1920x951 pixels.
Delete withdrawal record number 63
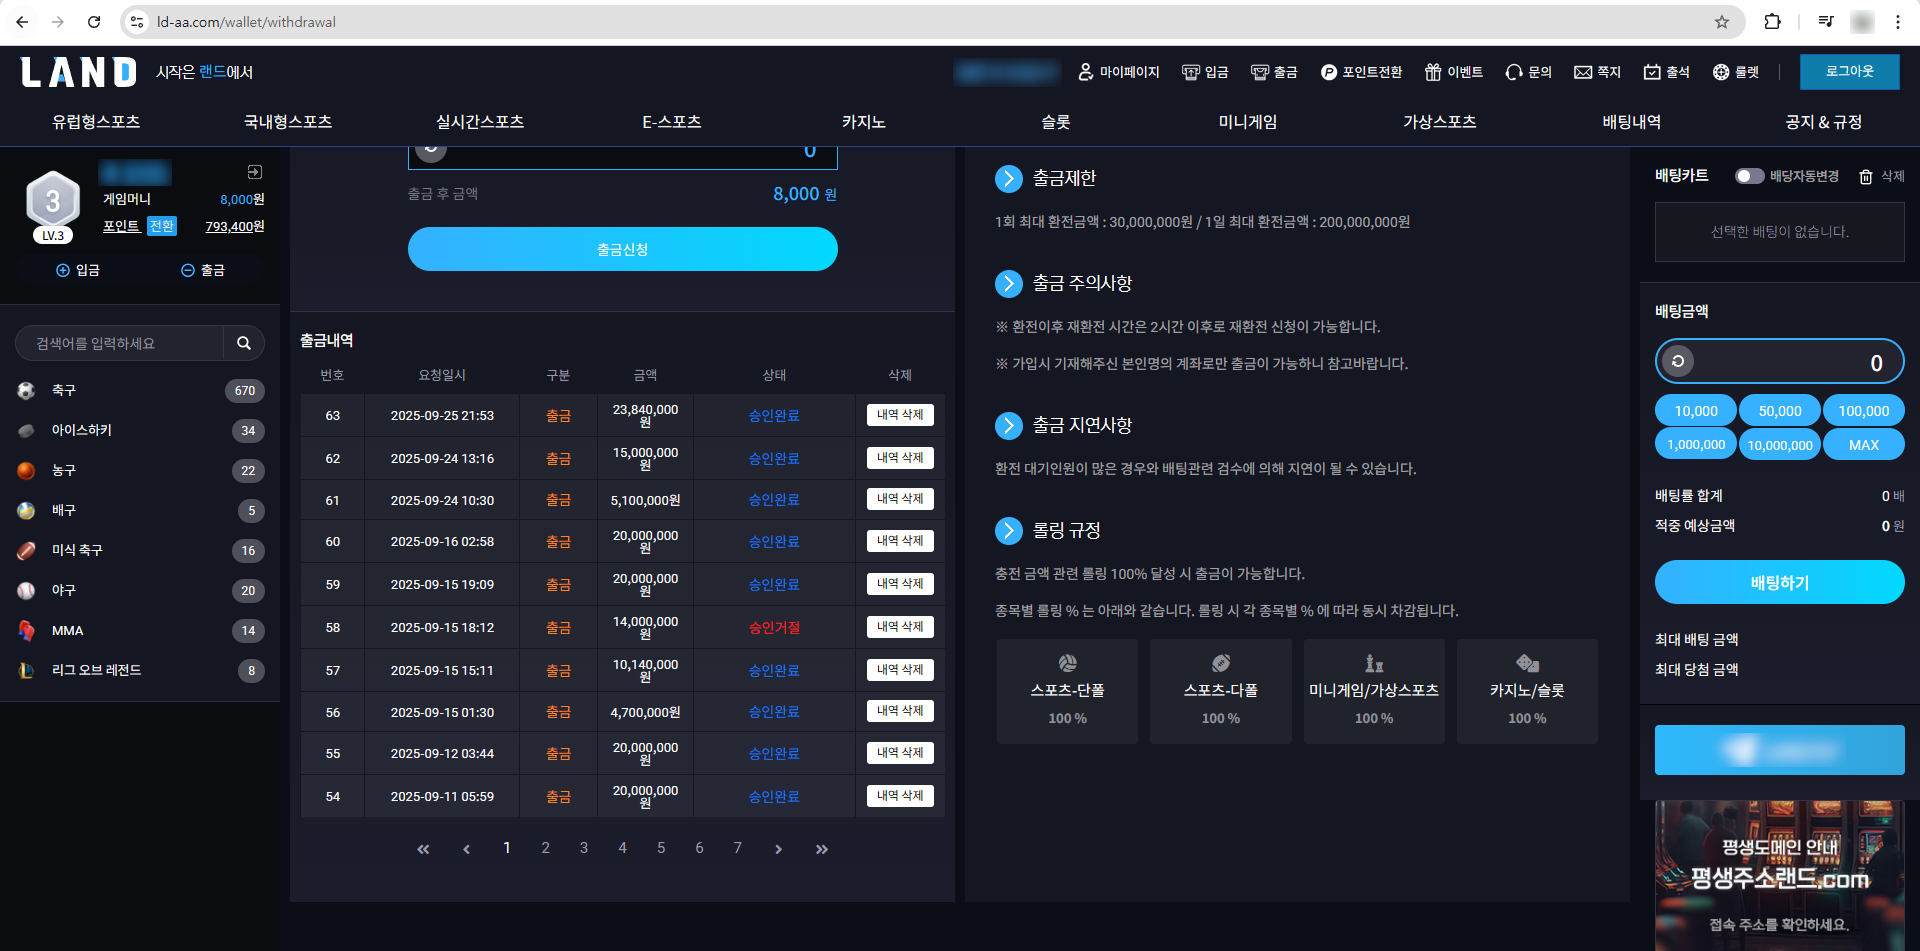900,415
